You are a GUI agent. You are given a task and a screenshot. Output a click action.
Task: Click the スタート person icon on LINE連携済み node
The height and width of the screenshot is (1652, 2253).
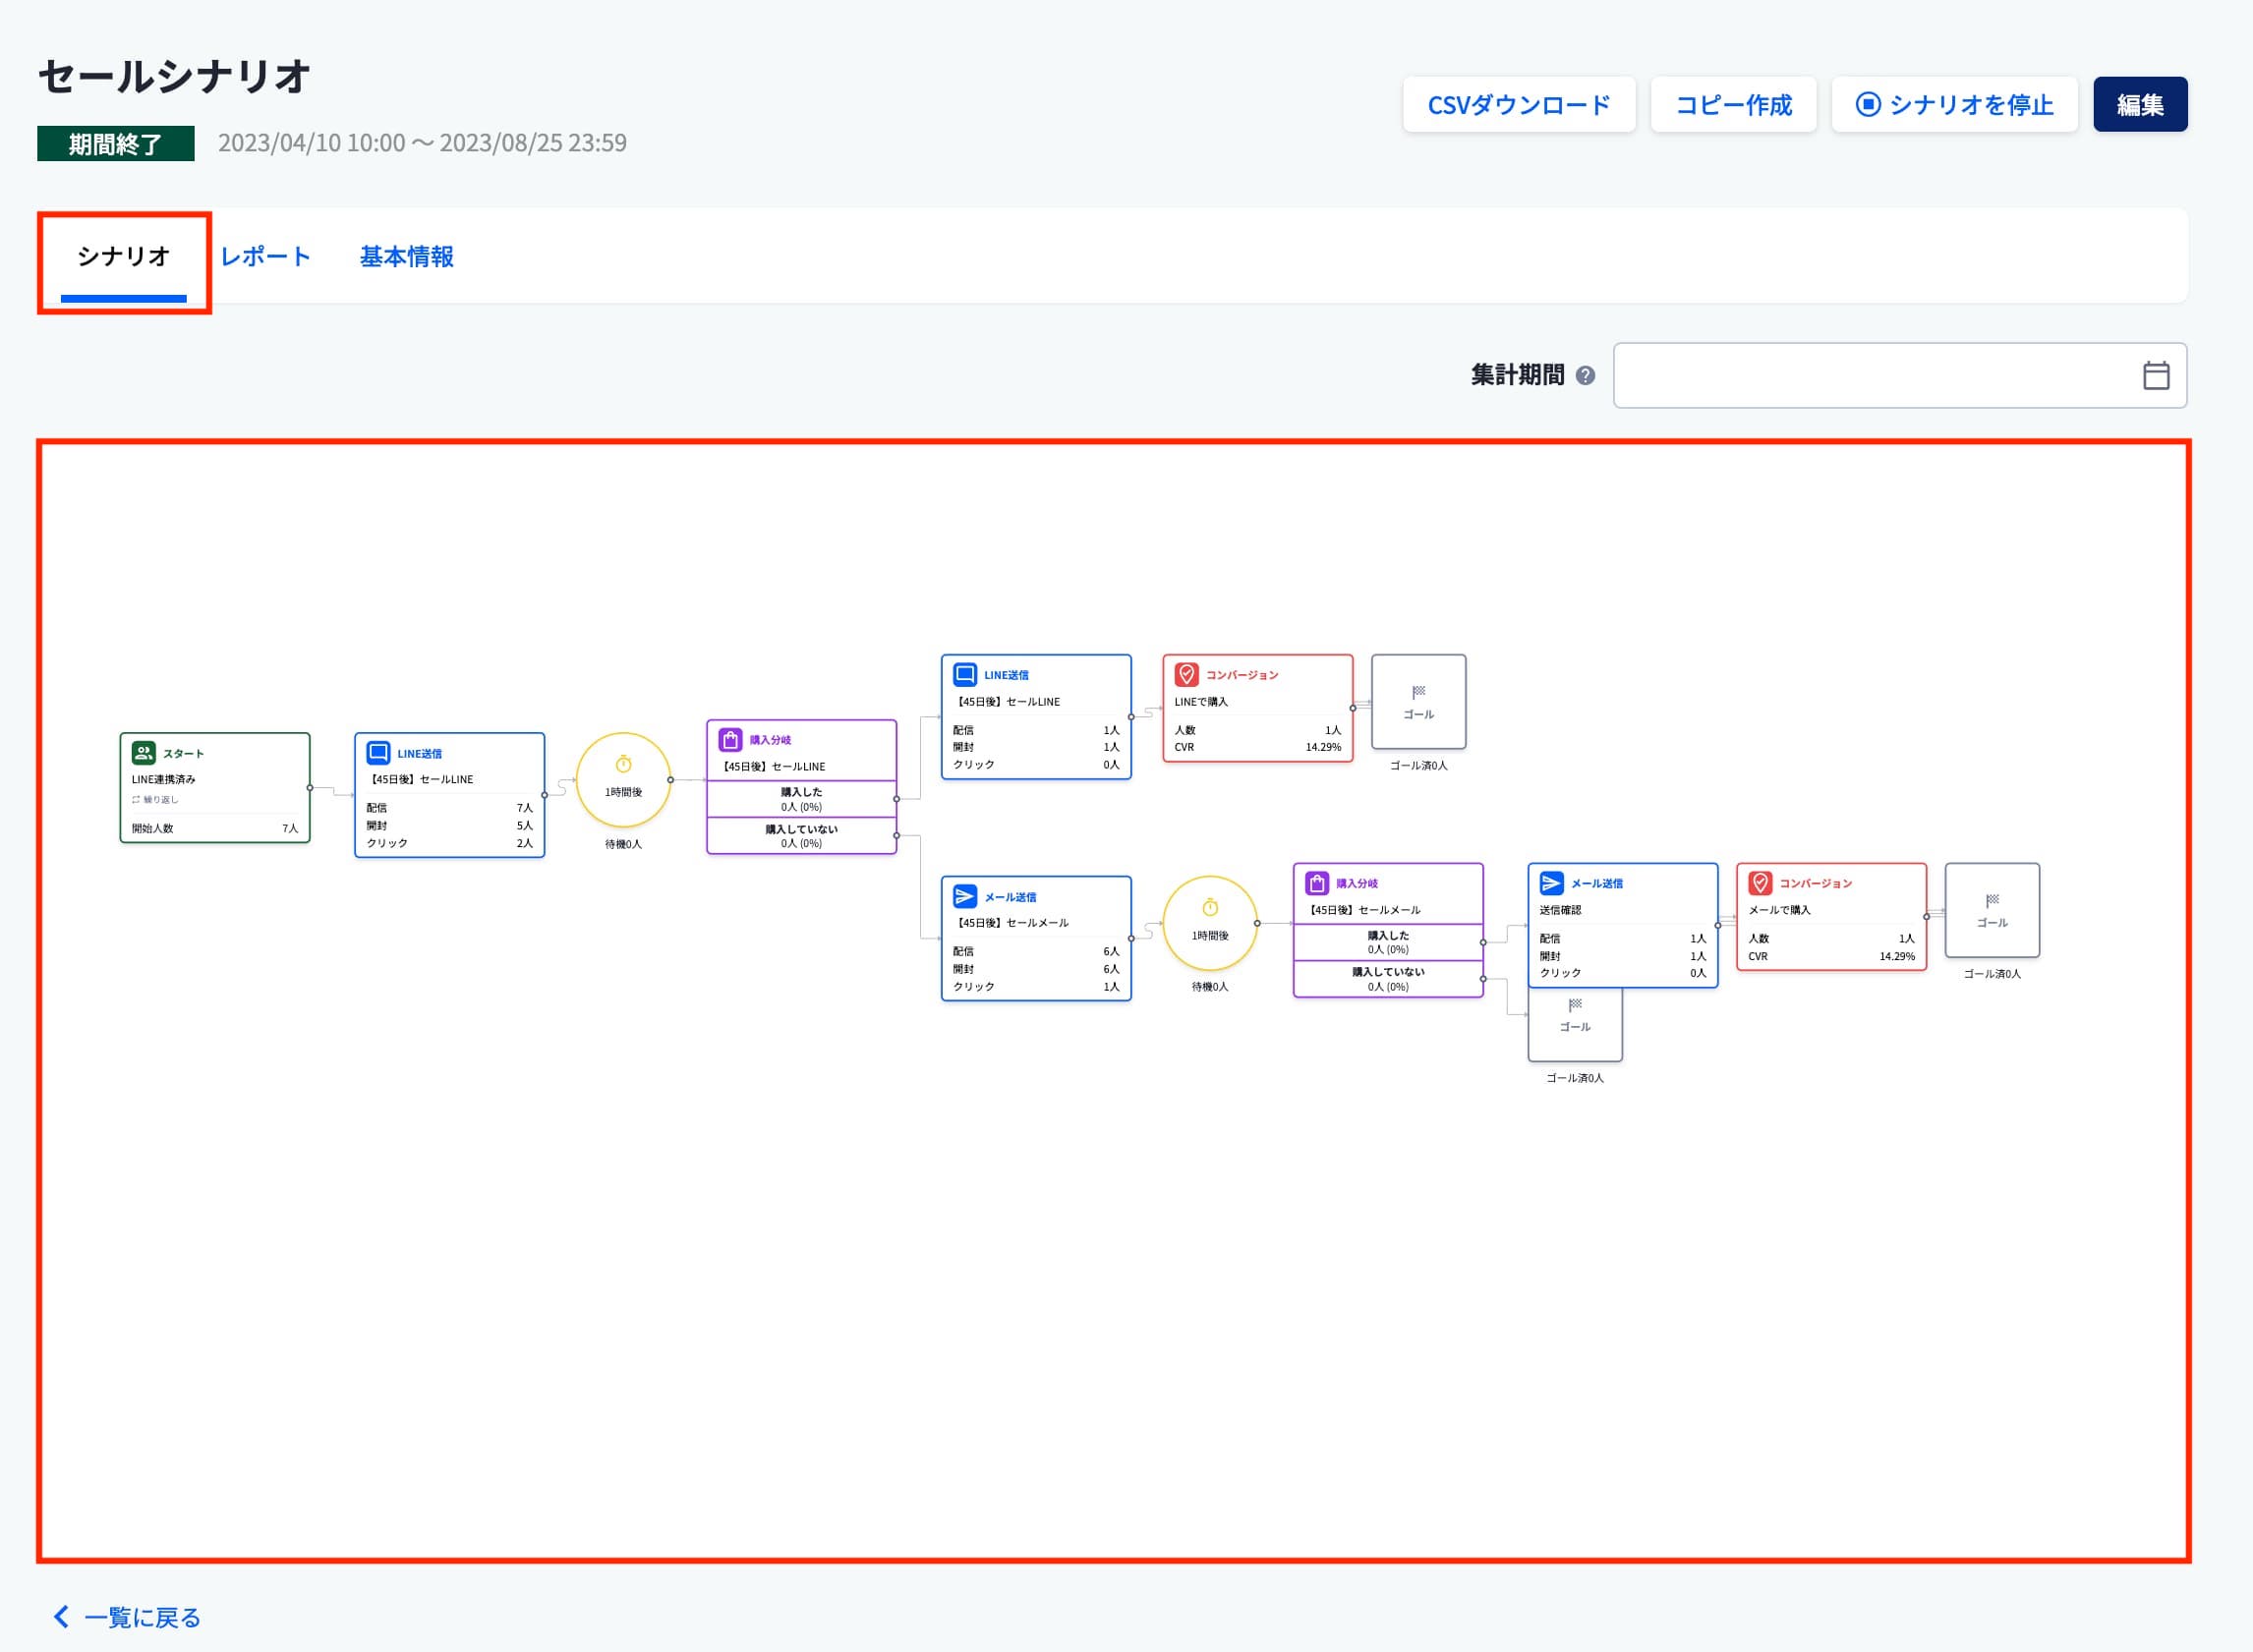click(144, 753)
